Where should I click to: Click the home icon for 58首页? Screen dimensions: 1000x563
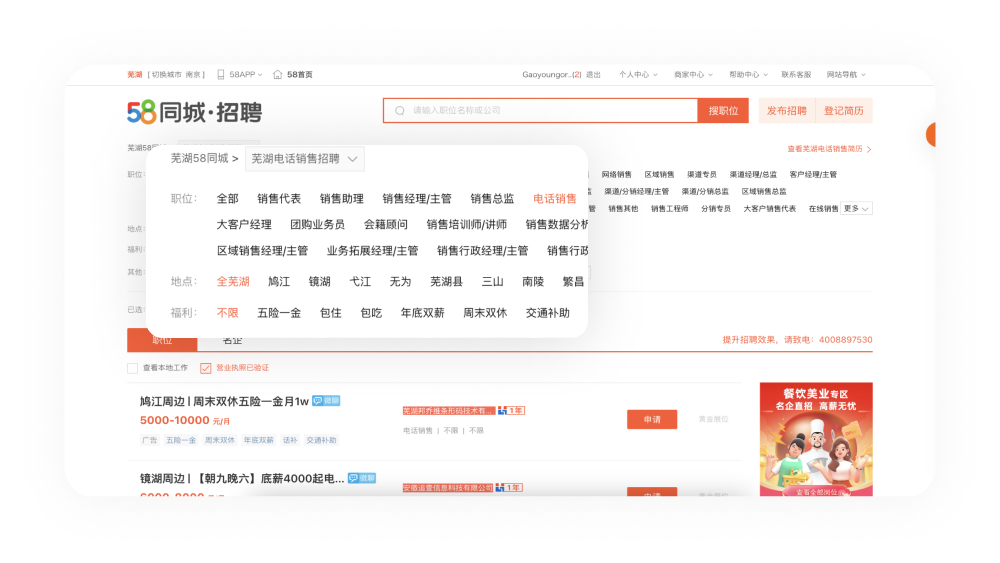277,74
